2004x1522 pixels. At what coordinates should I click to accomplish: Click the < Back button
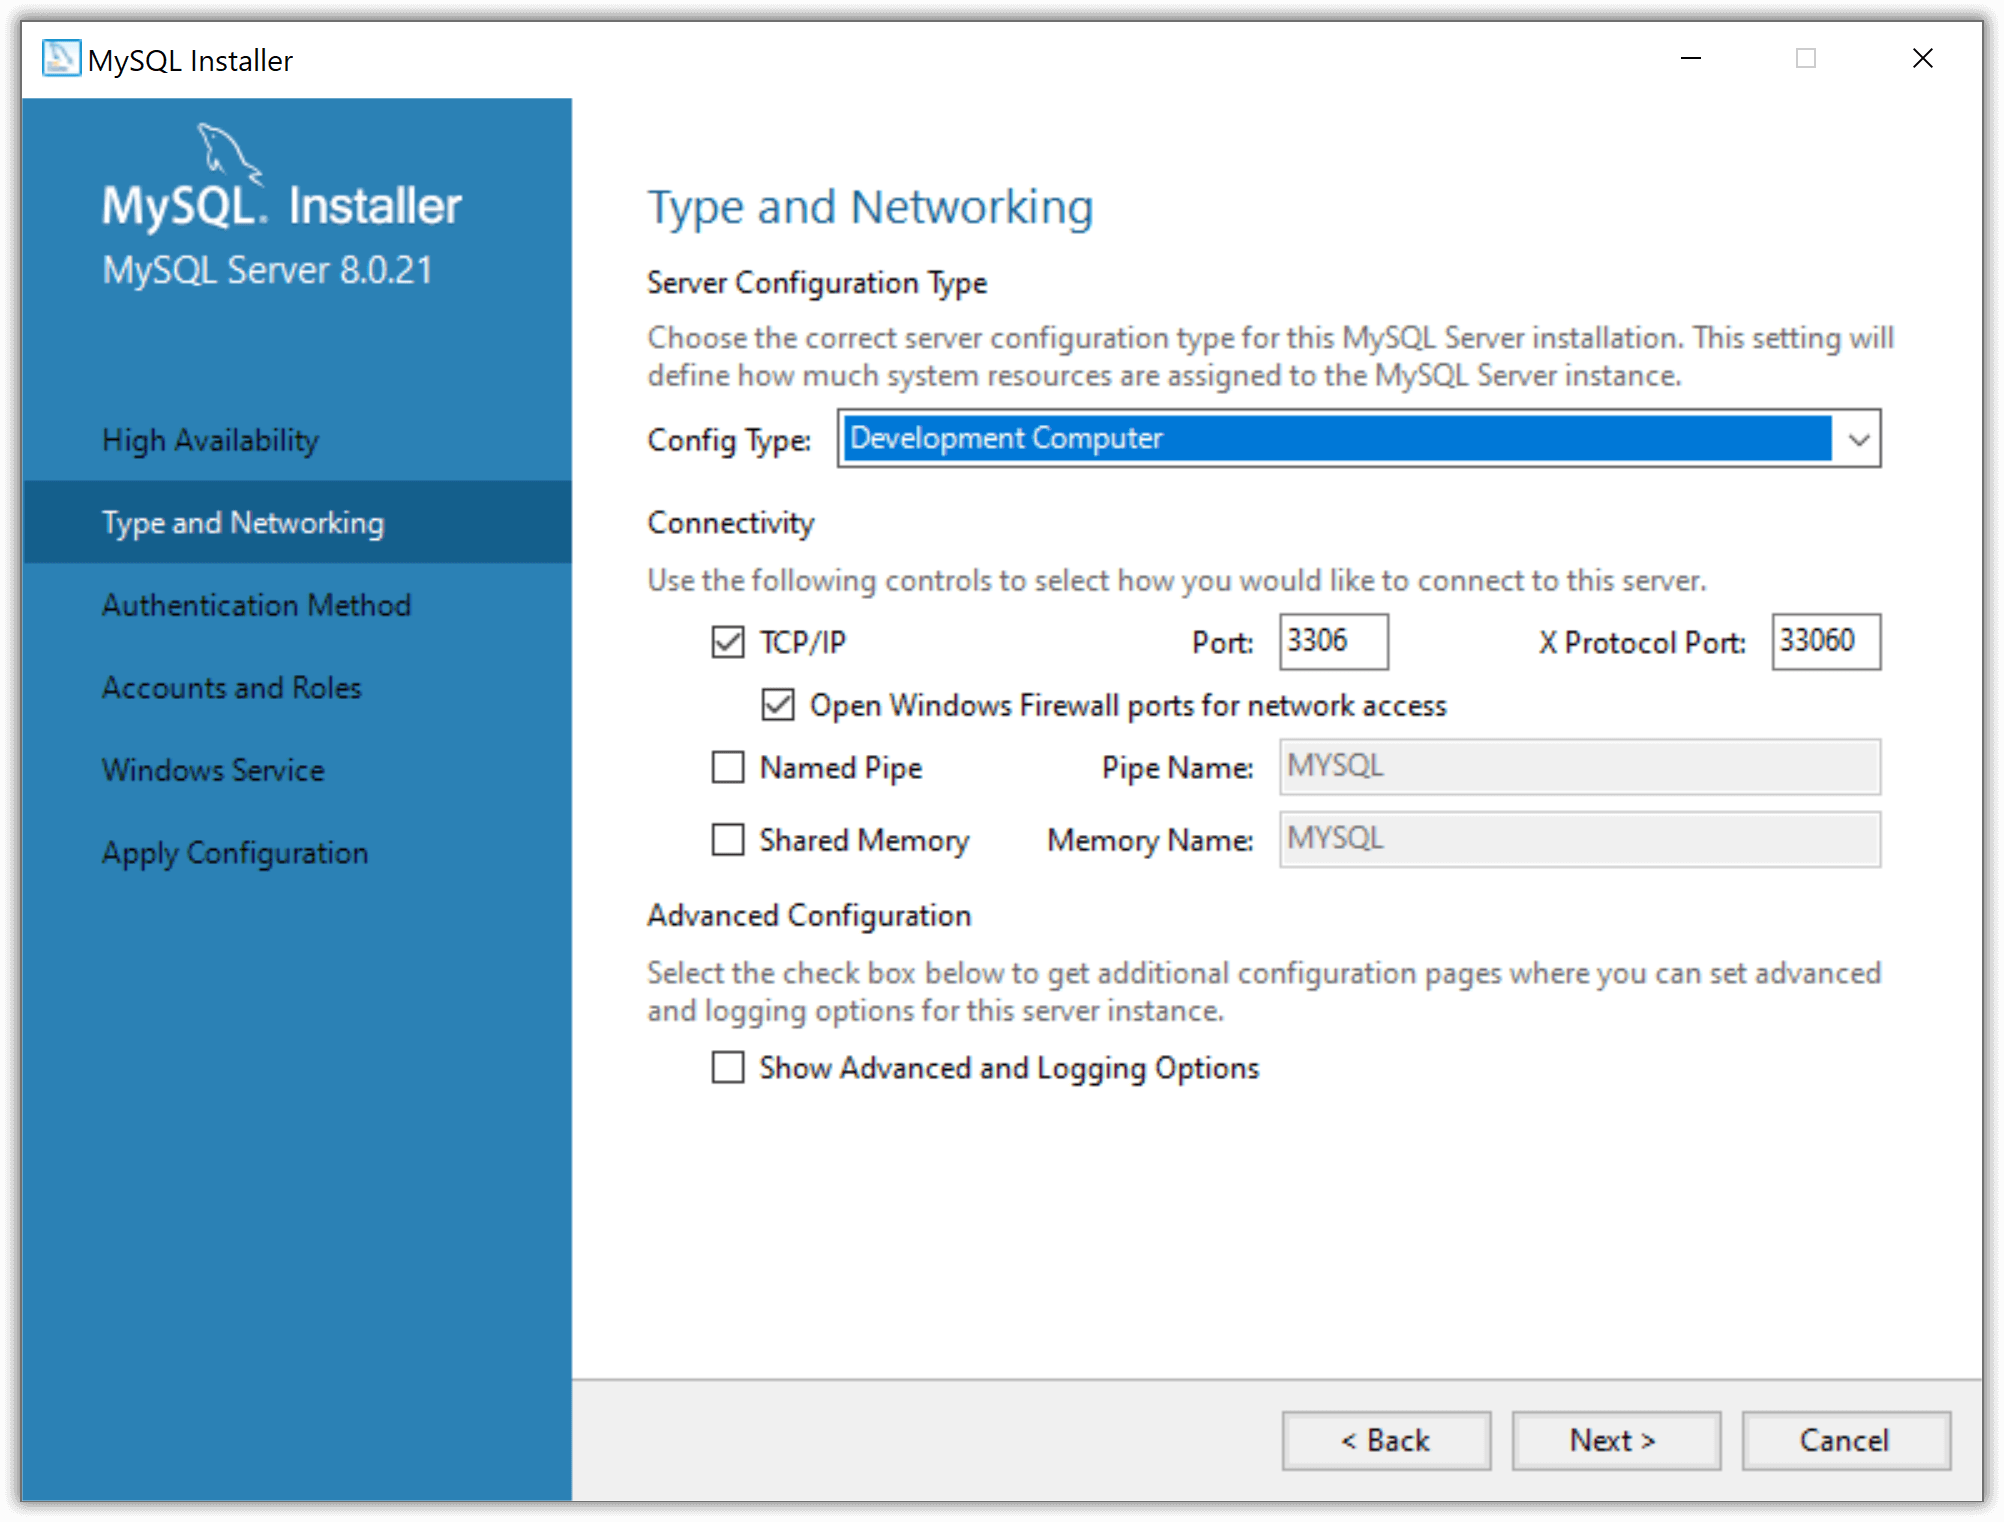[x=1386, y=1440]
